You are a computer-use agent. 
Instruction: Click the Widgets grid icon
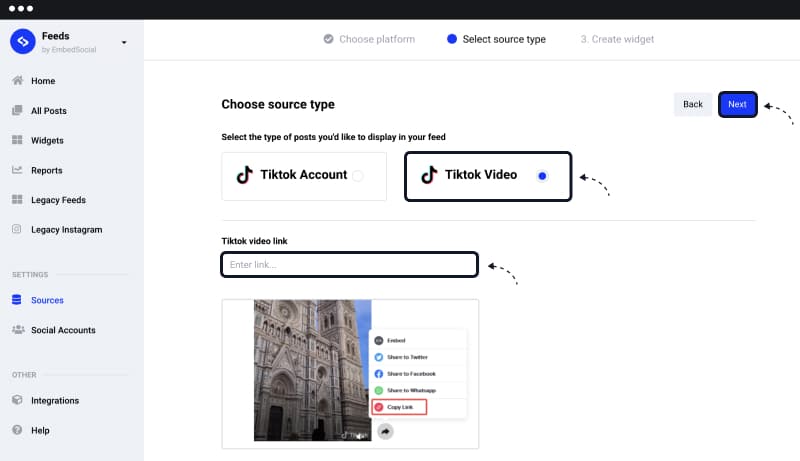pyautogui.click(x=17, y=140)
